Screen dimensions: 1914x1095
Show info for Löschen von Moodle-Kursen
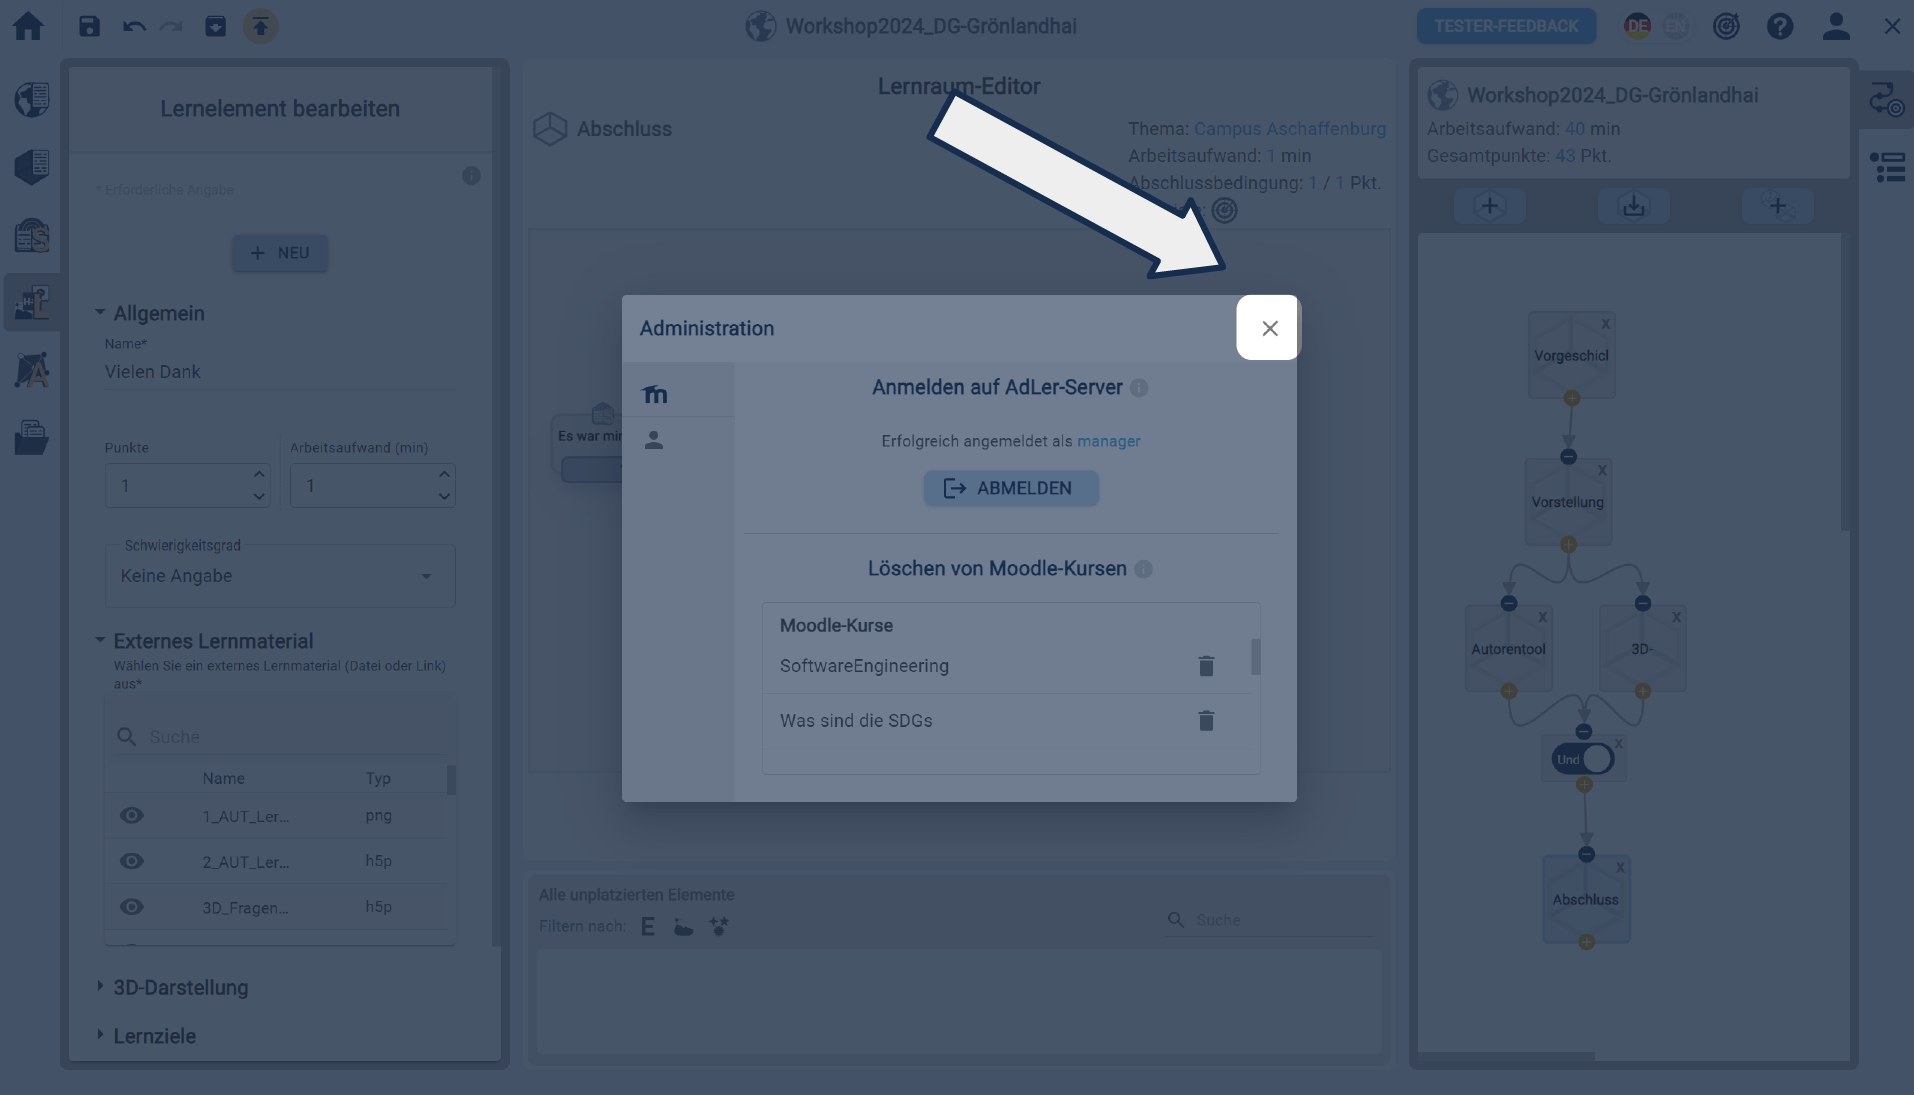pos(1144,569)
